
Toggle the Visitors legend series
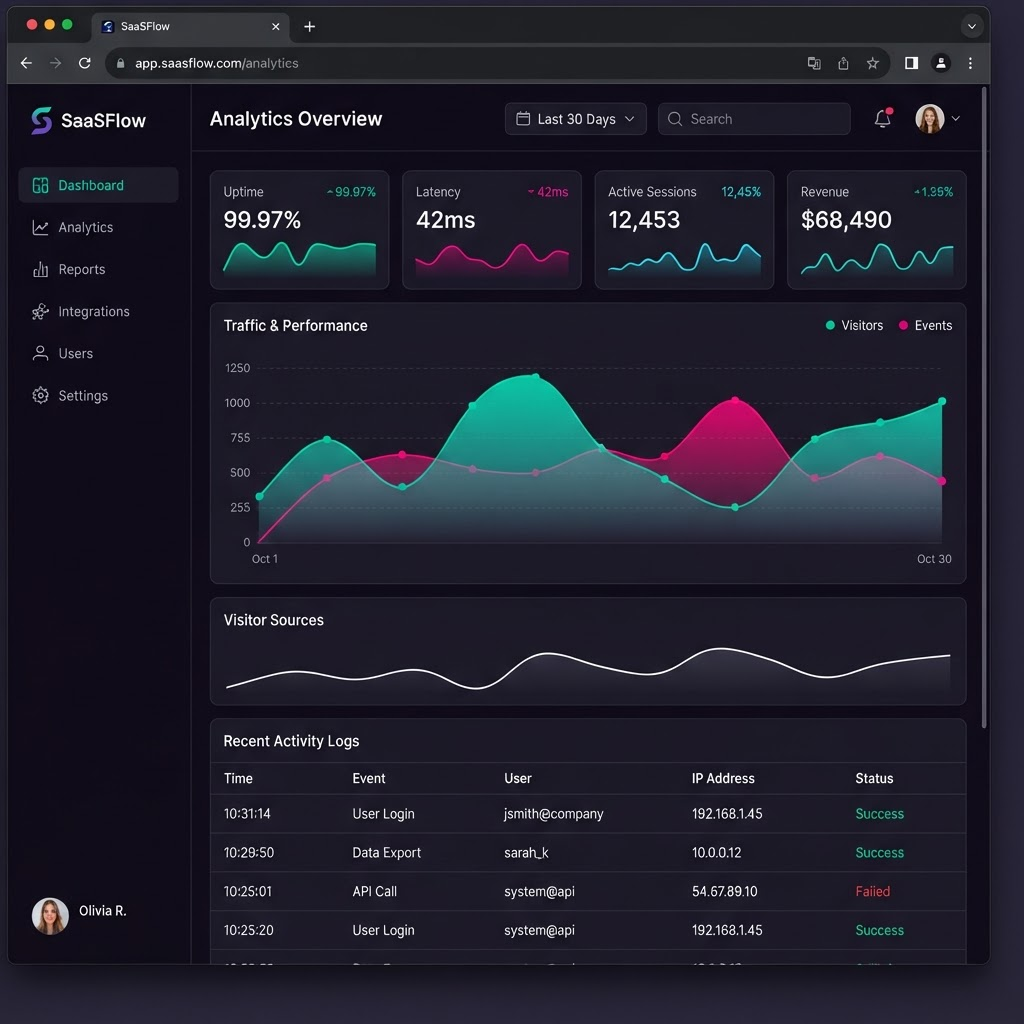(x=854, y=325)
